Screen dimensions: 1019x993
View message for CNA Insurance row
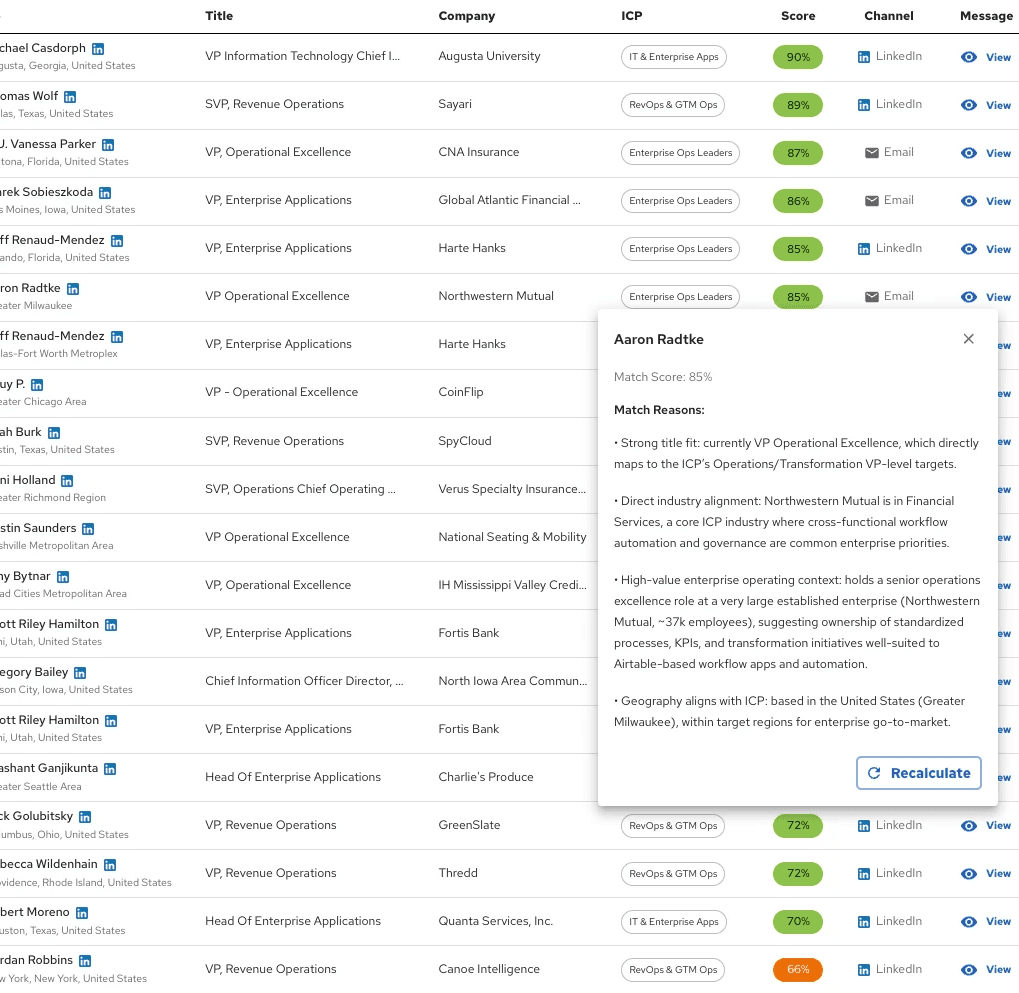(x=986, y=153)
